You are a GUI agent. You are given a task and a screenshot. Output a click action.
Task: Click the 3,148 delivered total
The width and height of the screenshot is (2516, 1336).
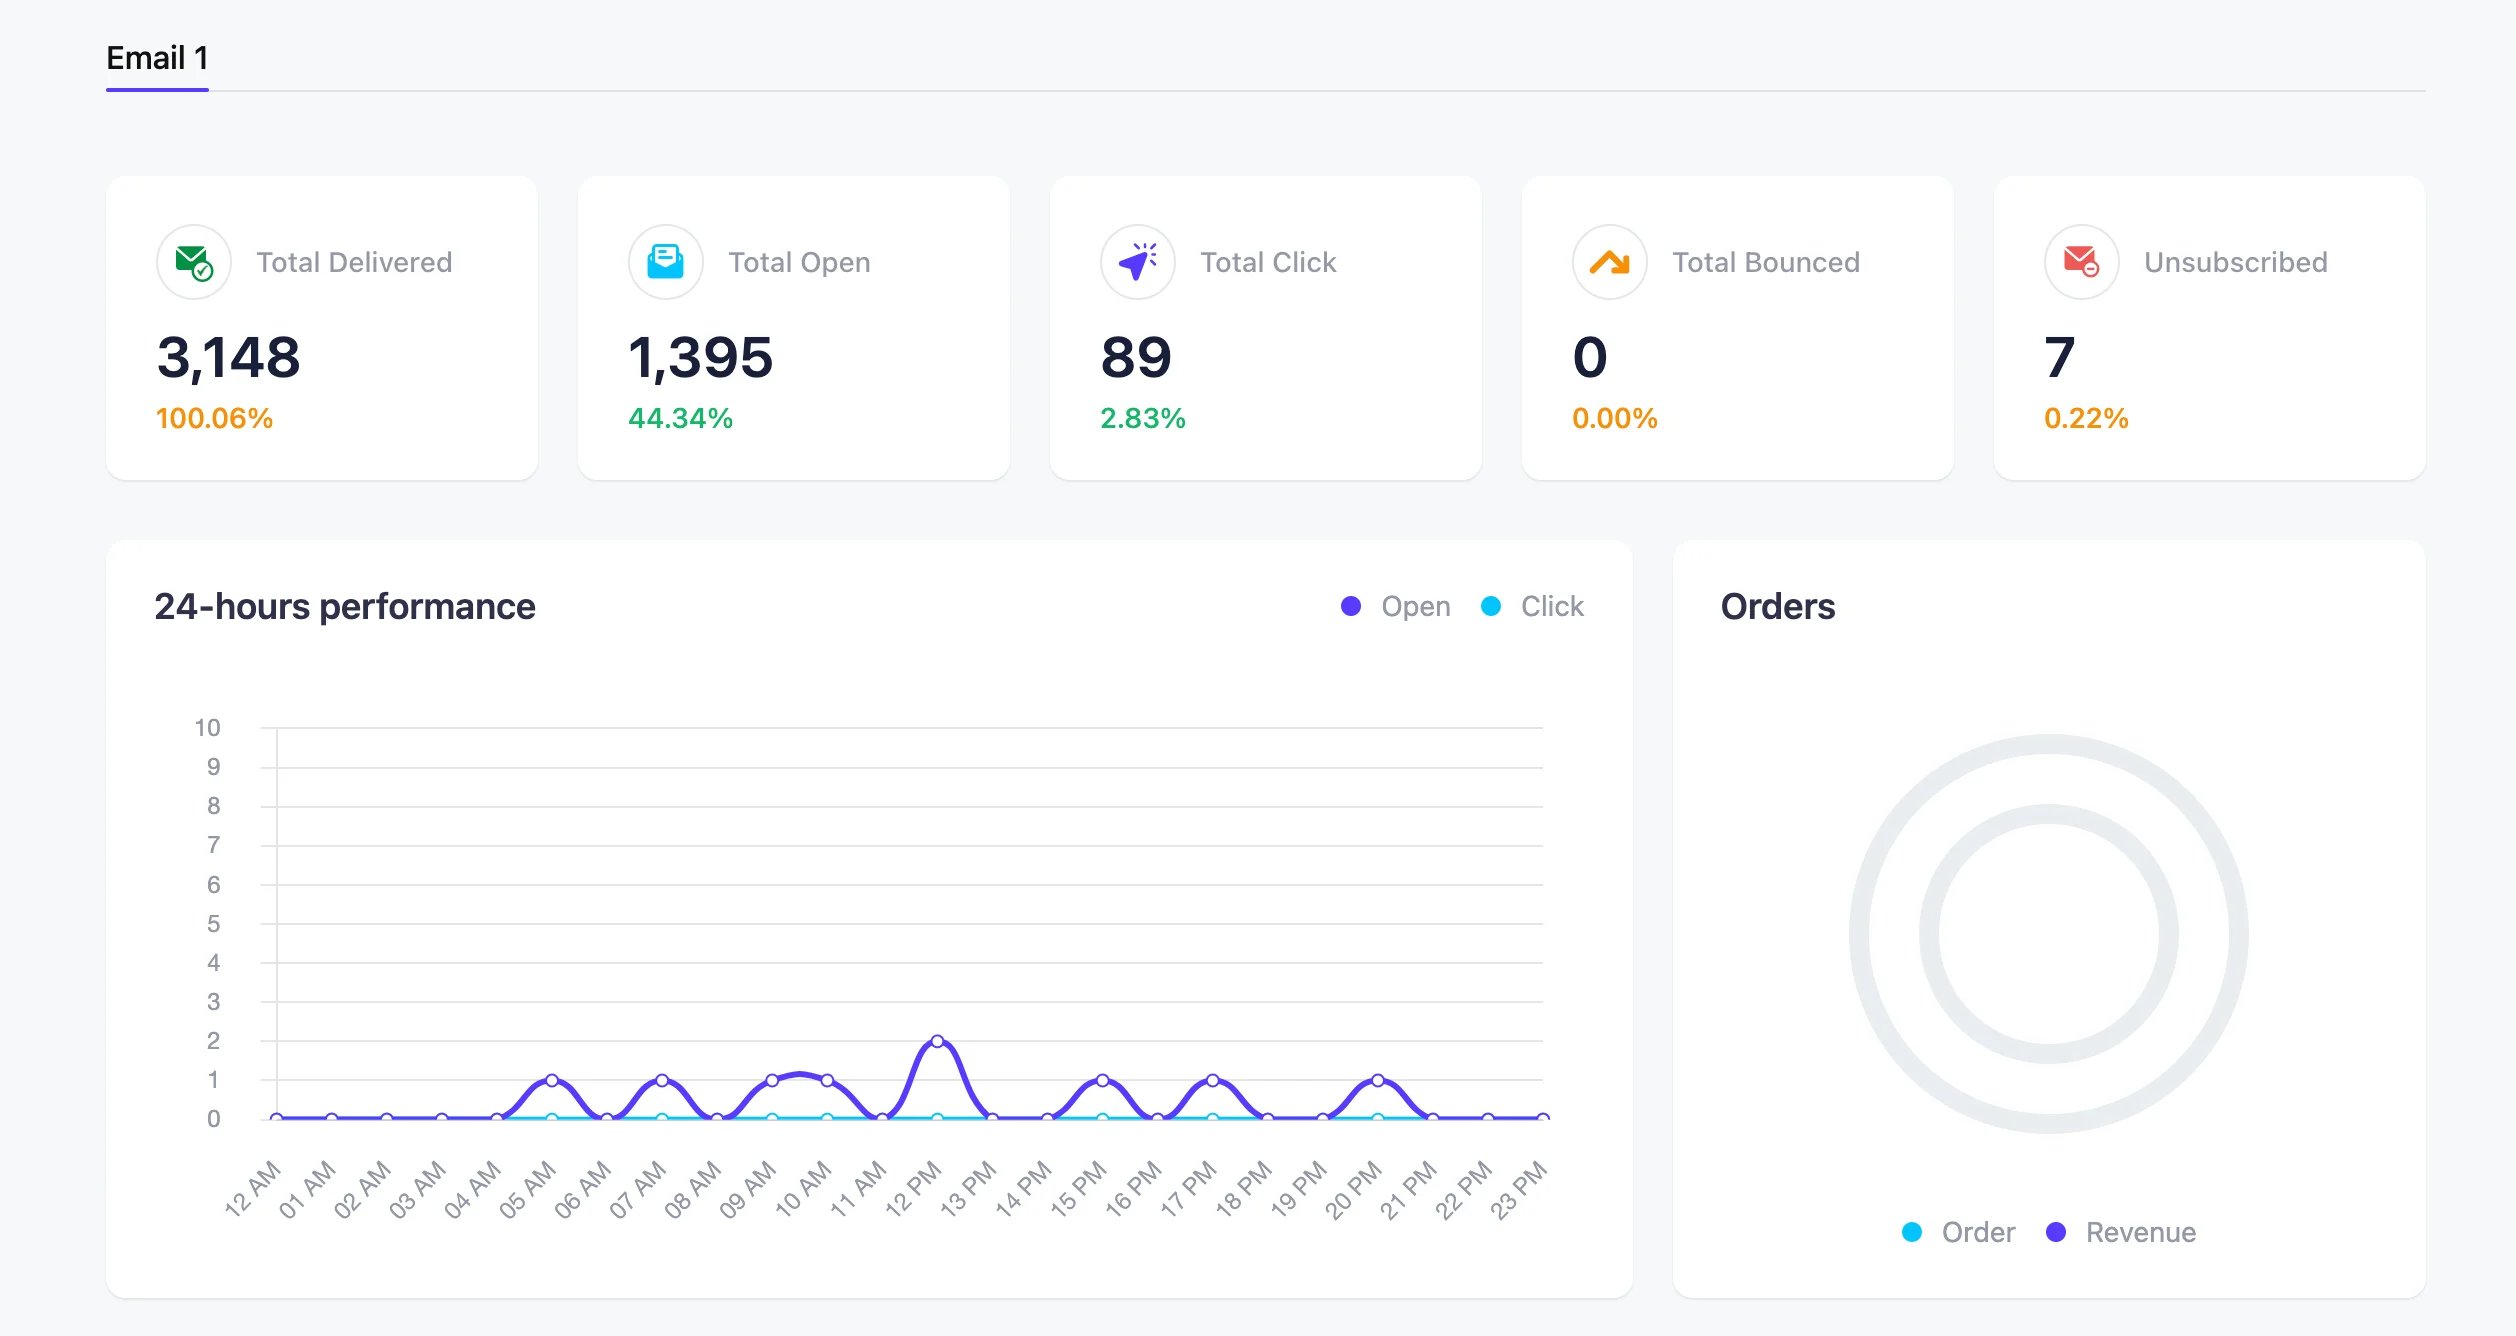[x=228, y=358]
